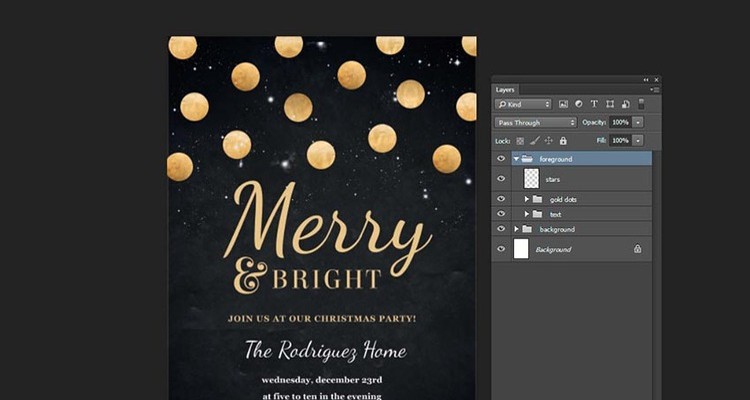The image size is (750, 400).
Task: Click the text group folder icon
Action: point(538,214)
